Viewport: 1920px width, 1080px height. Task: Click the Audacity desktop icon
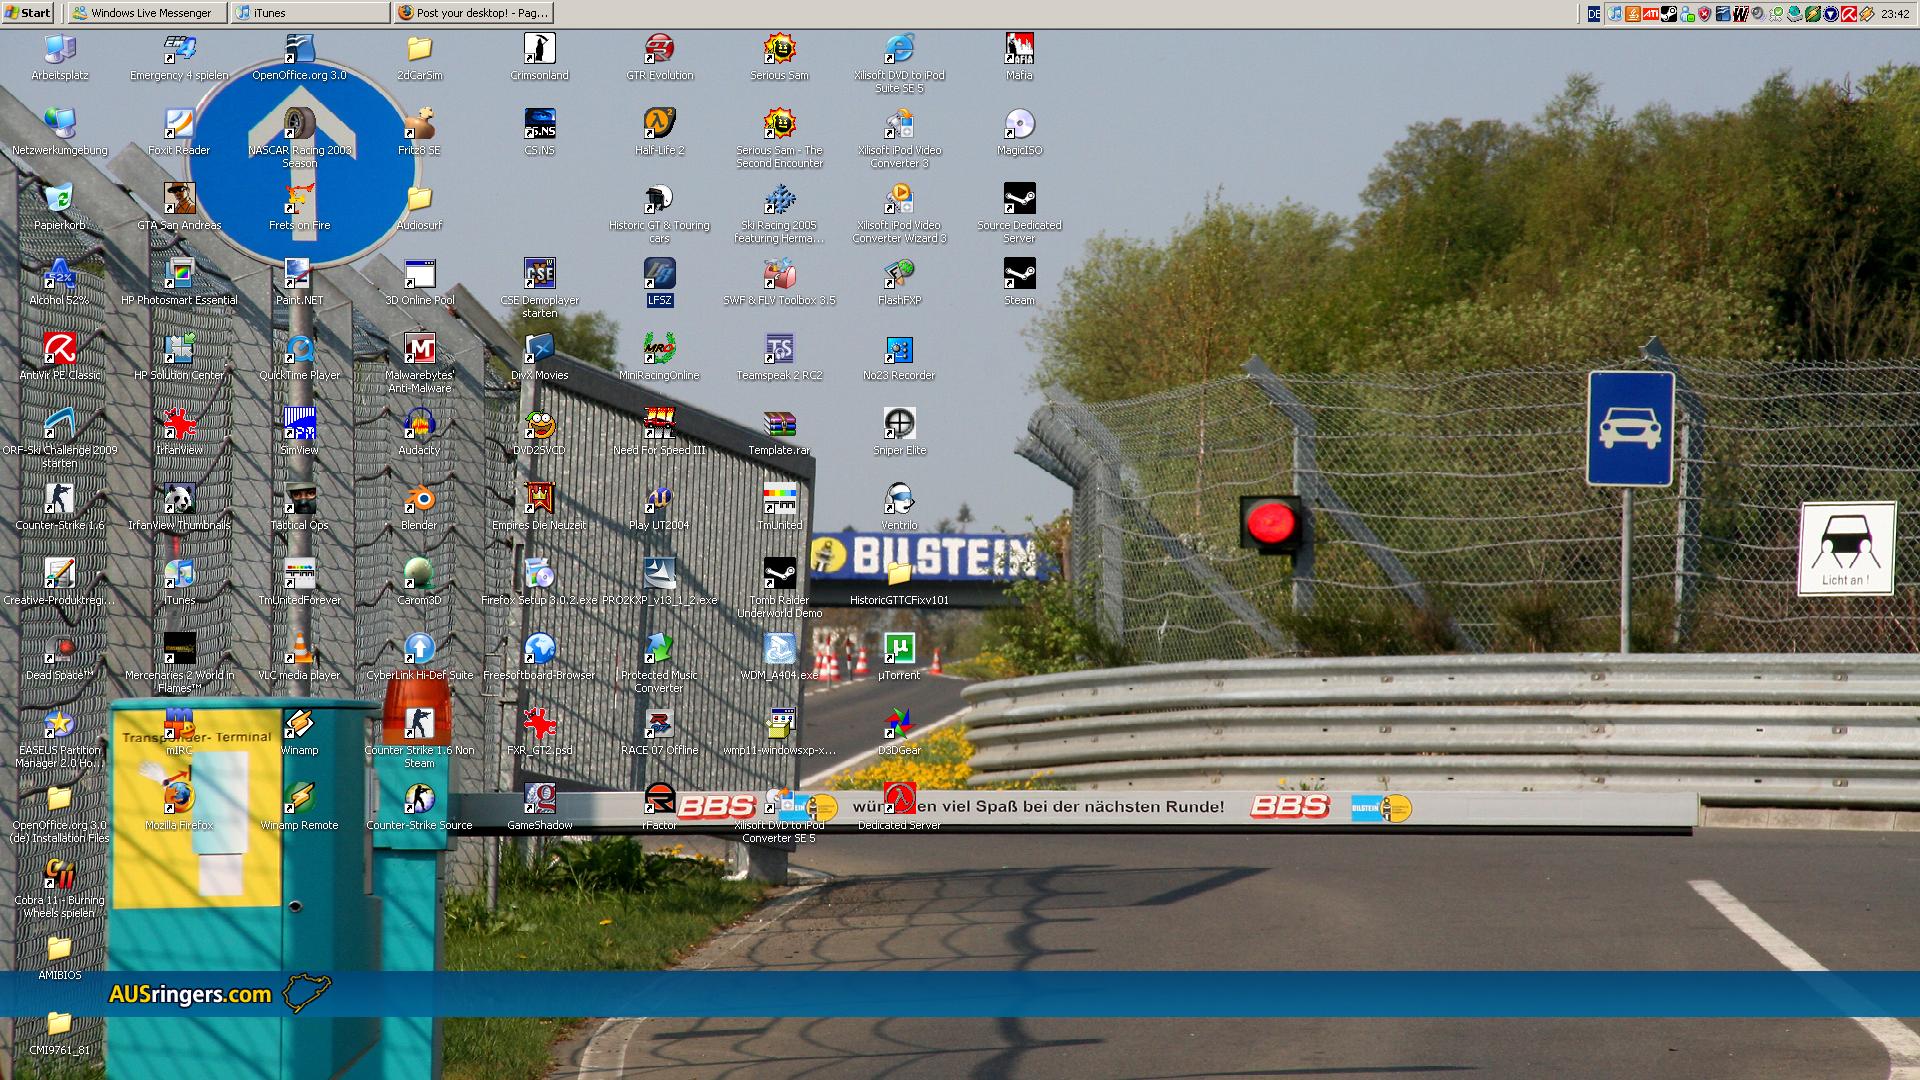coord(419,424)
